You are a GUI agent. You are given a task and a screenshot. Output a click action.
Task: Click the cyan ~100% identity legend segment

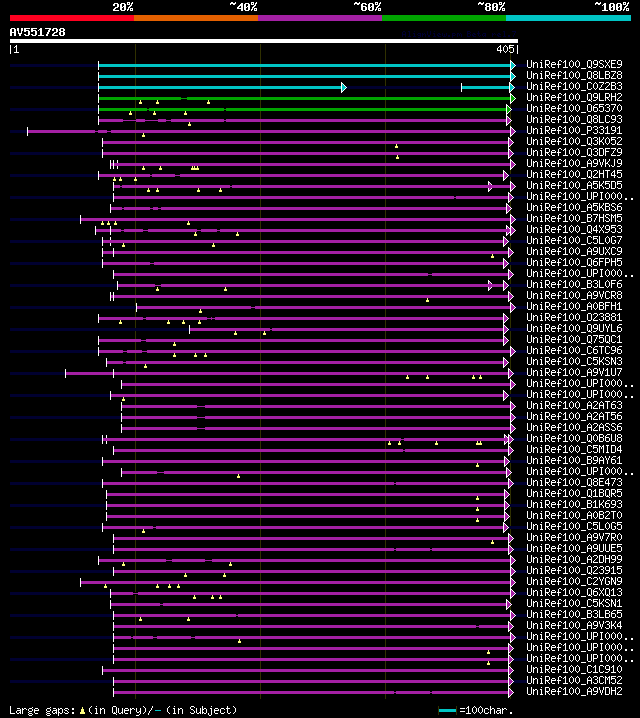(x=569, y=18)
